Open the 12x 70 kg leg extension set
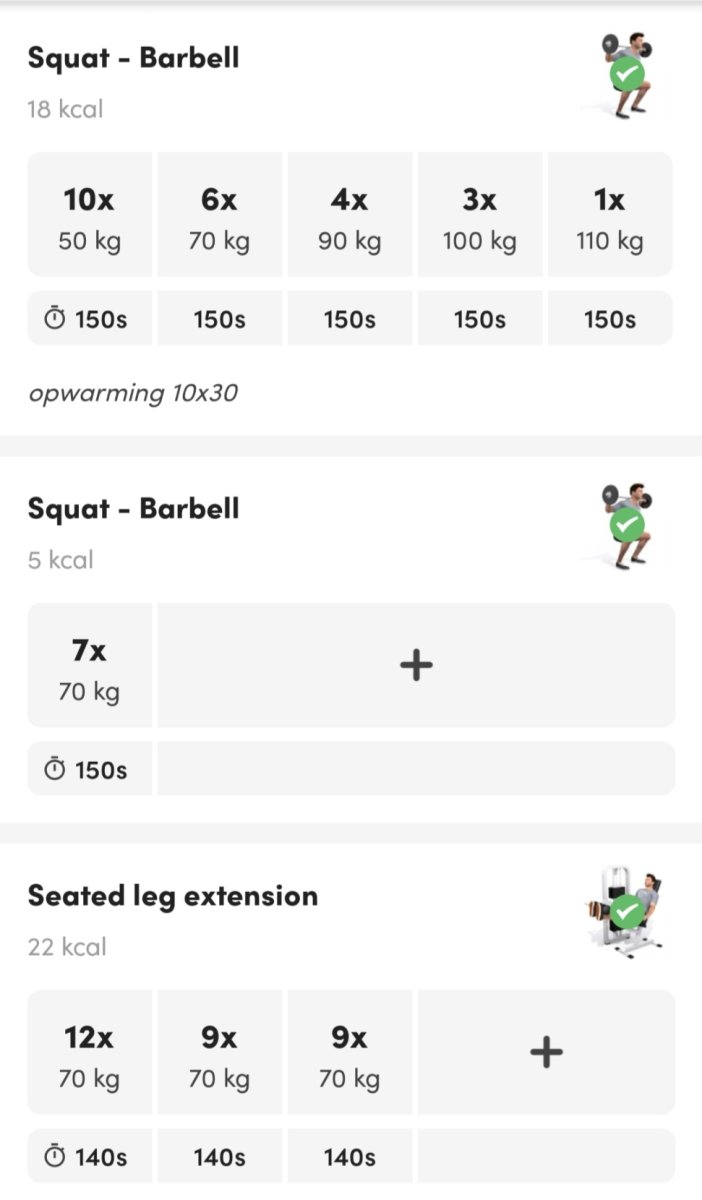Screen dimensions: 702x1200 click(89, 1052)
